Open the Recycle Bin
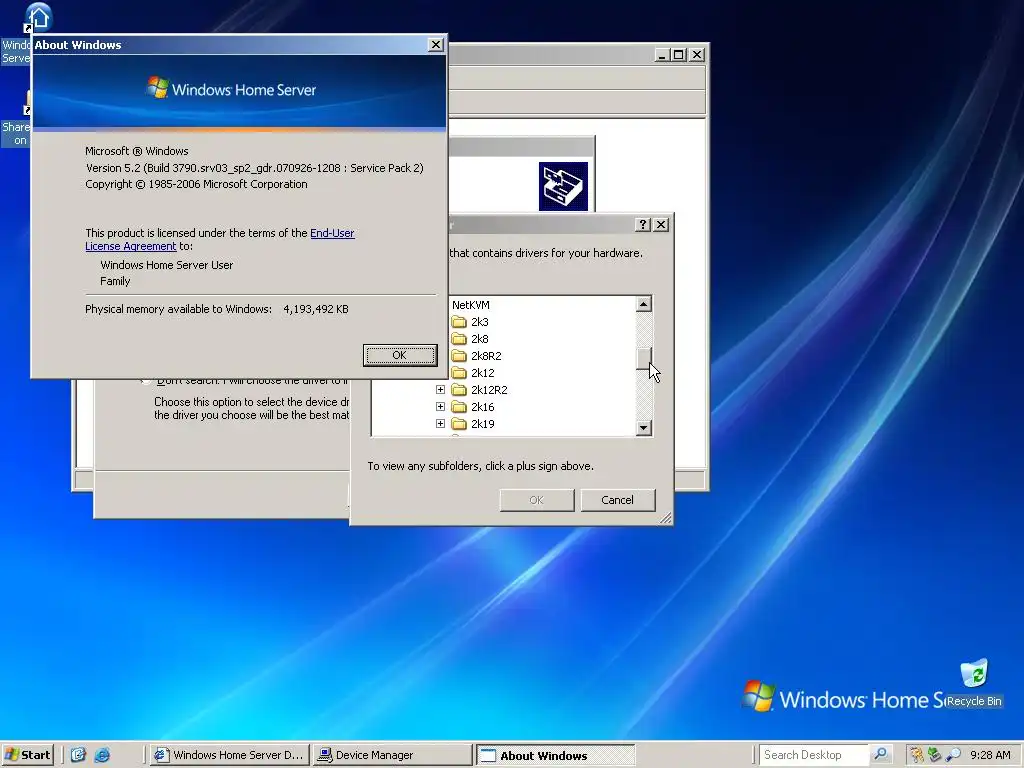1024x768 pixels. (x=974, y=684)
